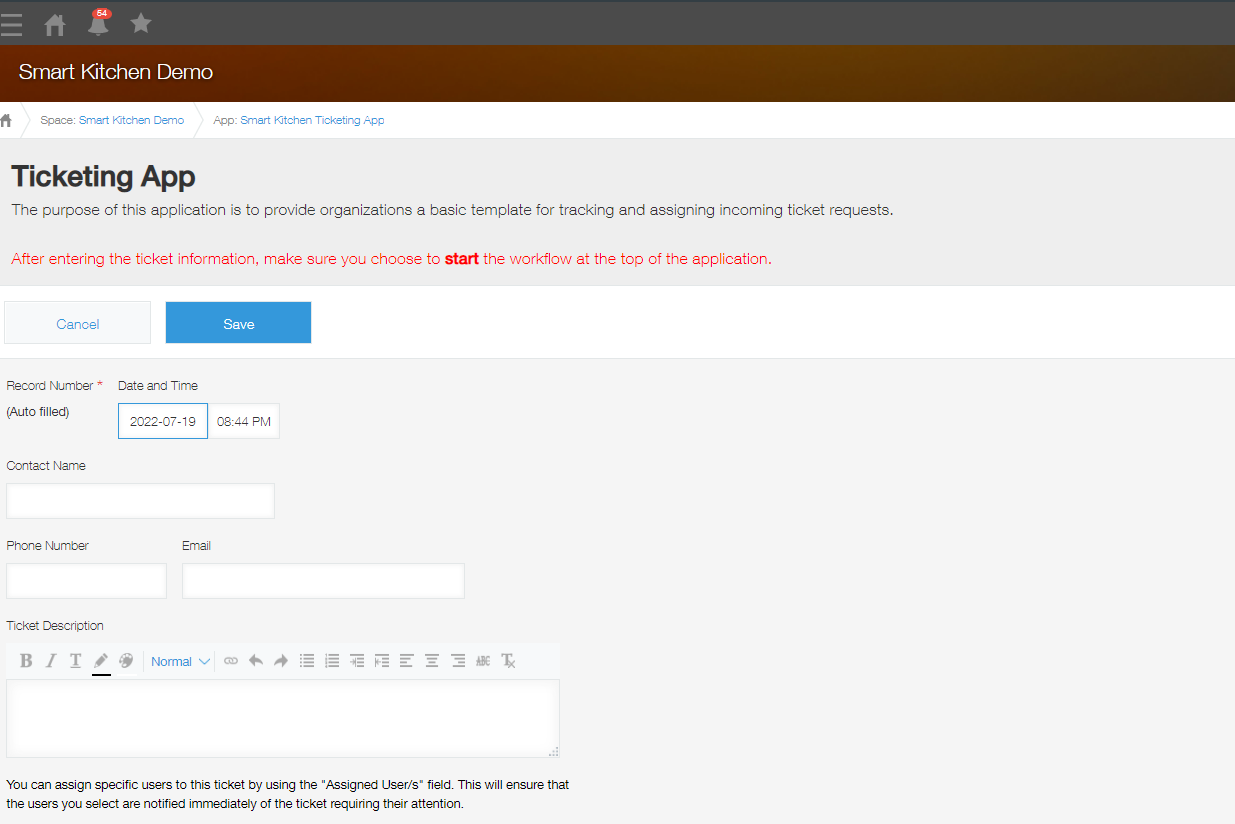This screenshot has height=824, width=1235.
Task: Insert a bulleted list
Action: click(307, 661)
